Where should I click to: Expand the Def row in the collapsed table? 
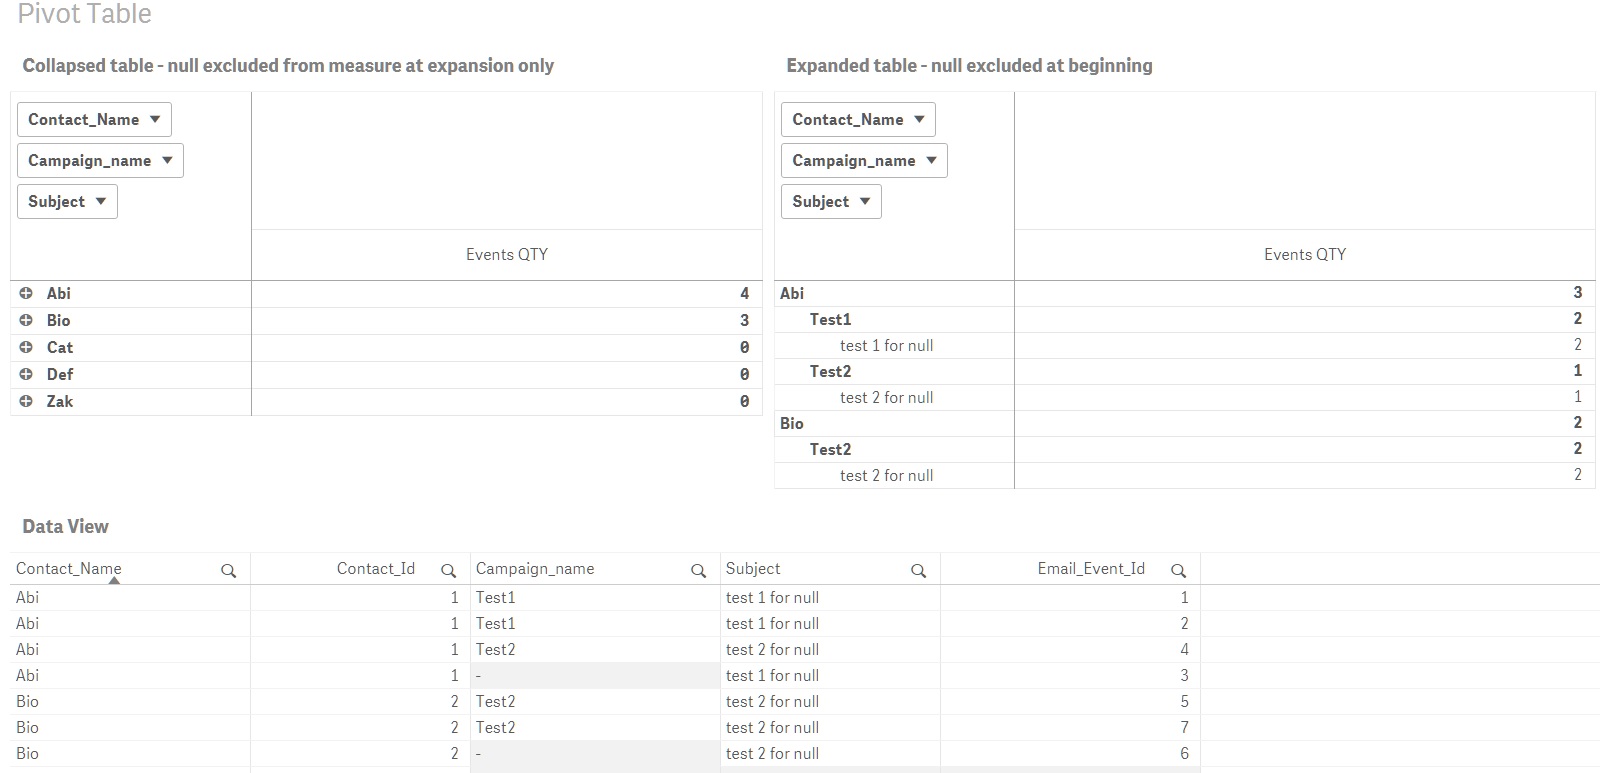point(26,374)
